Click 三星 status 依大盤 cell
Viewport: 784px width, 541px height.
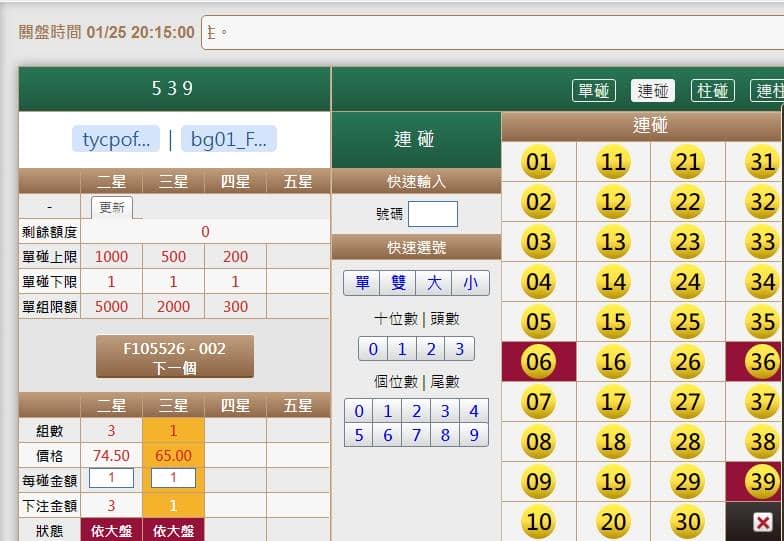pos(173,530)
